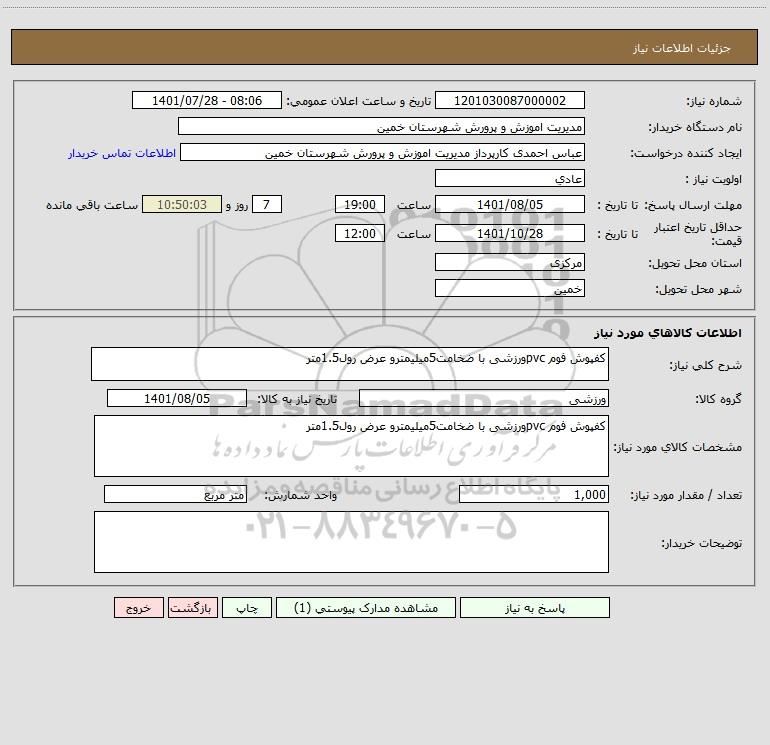The width and height of the screenshot is (770, 745).
Task: Click remaining days field showing 7
Action: click(x=267, y=204)
